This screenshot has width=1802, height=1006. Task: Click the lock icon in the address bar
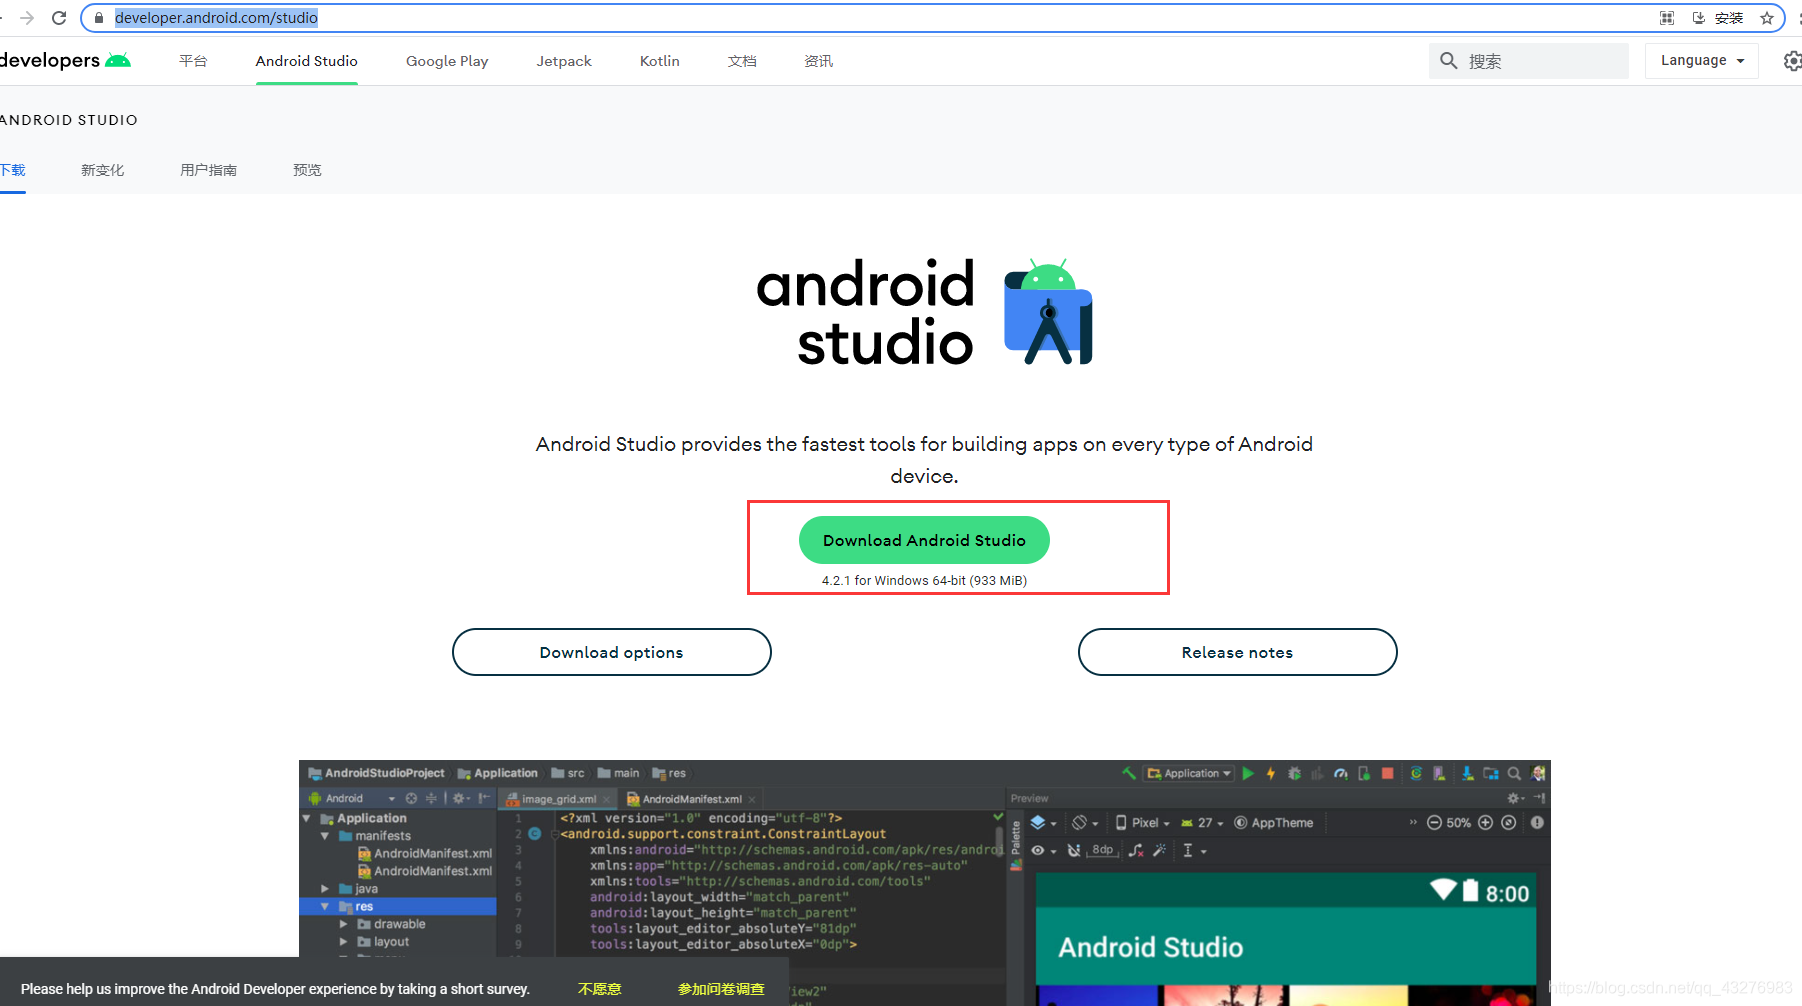click(98, 18)
